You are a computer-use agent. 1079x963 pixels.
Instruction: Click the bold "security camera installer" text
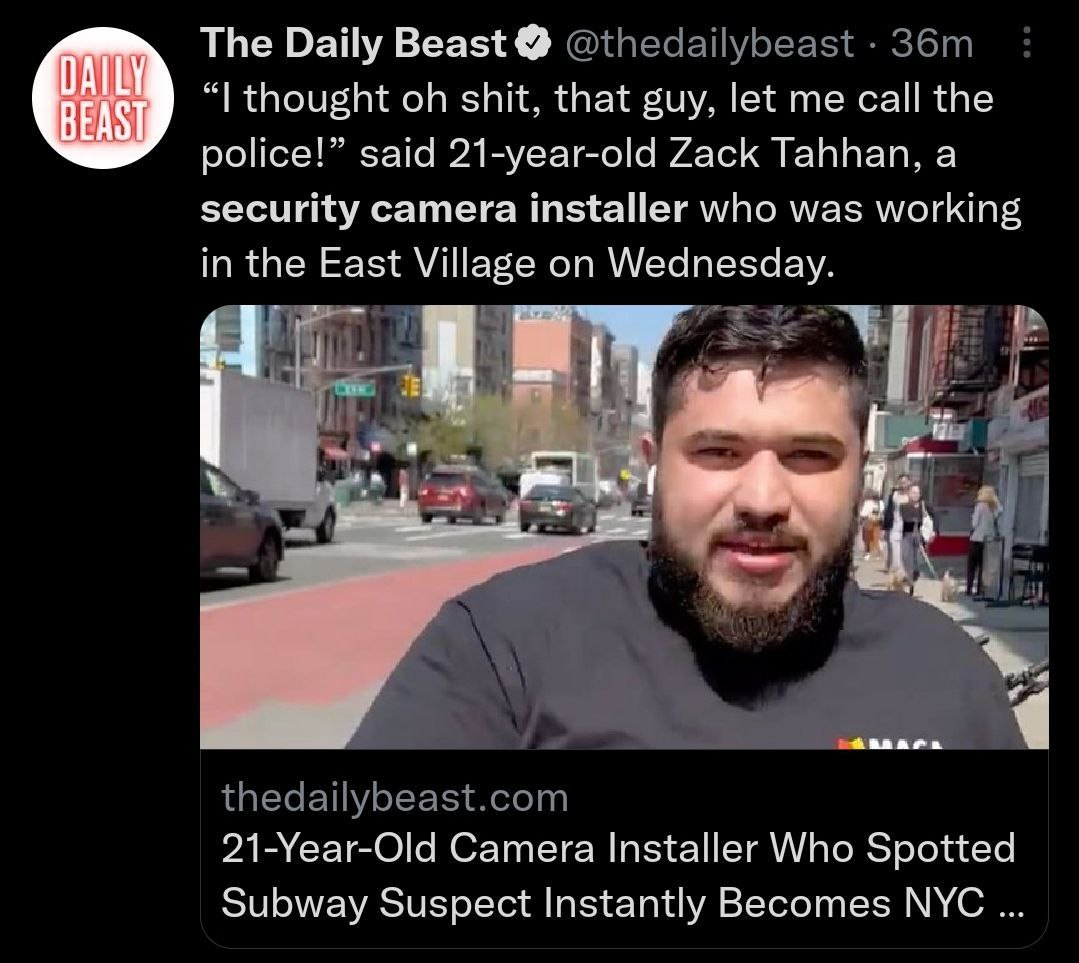pos(444,209)
